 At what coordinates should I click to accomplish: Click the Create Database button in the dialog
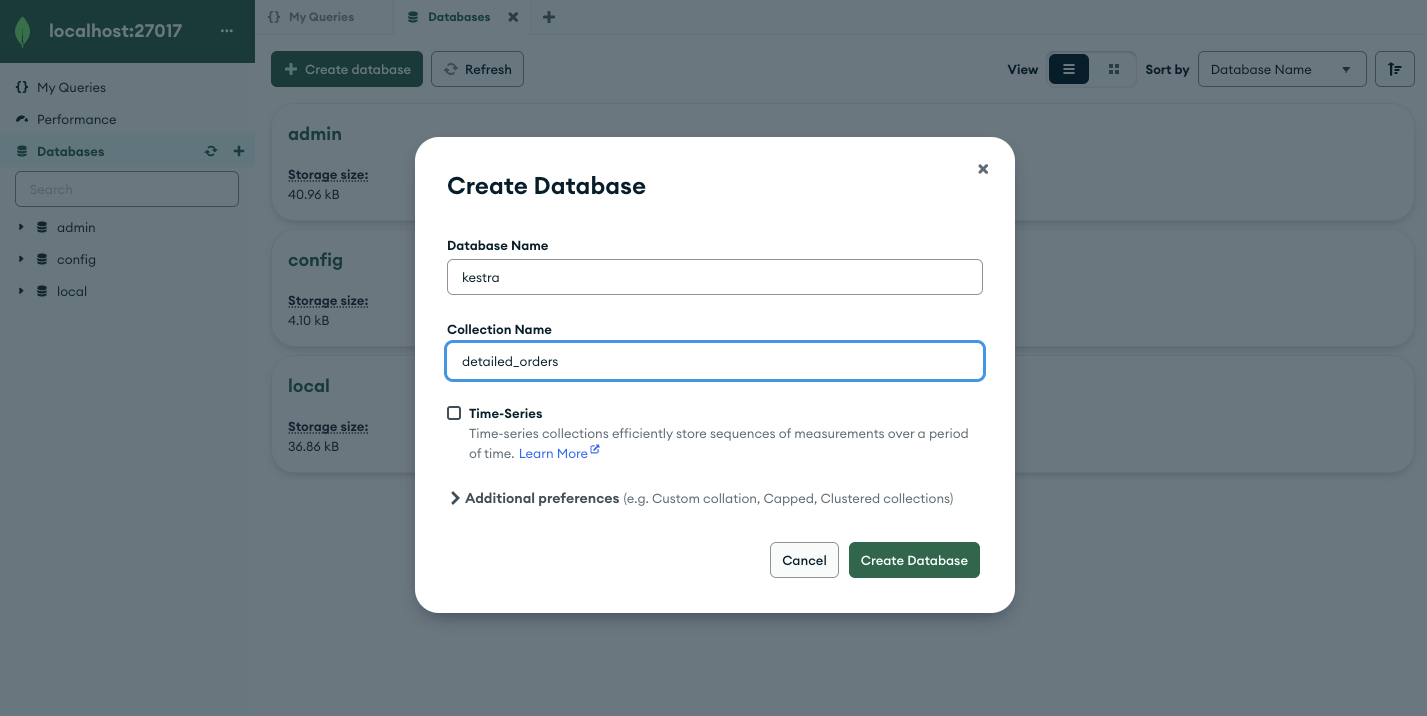coord(913,560)
